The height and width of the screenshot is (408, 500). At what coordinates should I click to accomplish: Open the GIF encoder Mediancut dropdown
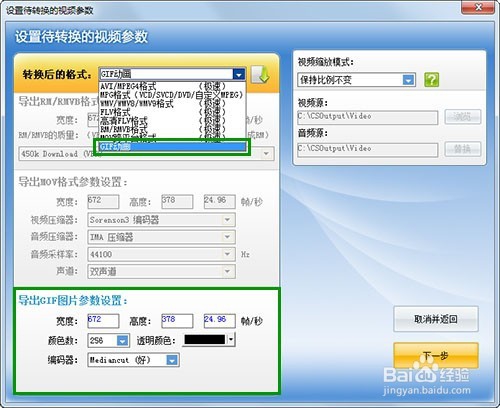tap(172, 360)
